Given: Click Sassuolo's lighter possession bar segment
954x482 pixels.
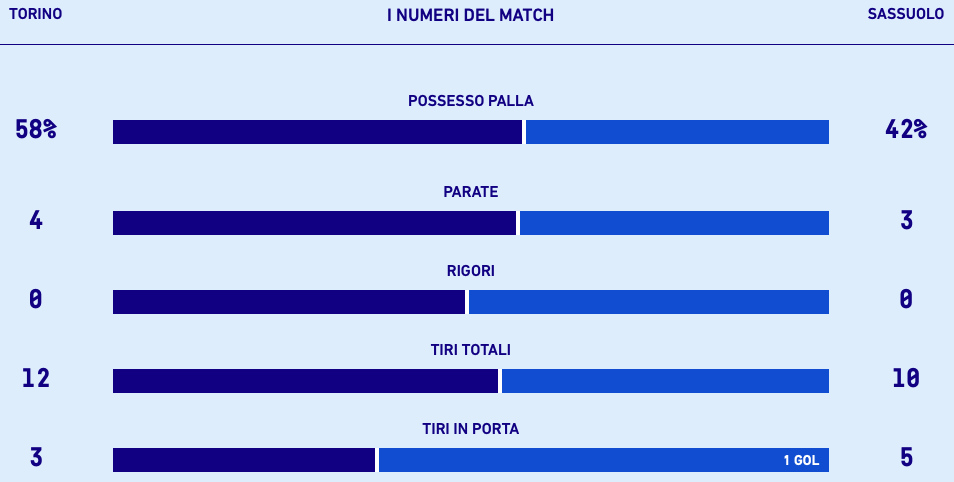Looking at the screenshot, I should tap(677, 132).
